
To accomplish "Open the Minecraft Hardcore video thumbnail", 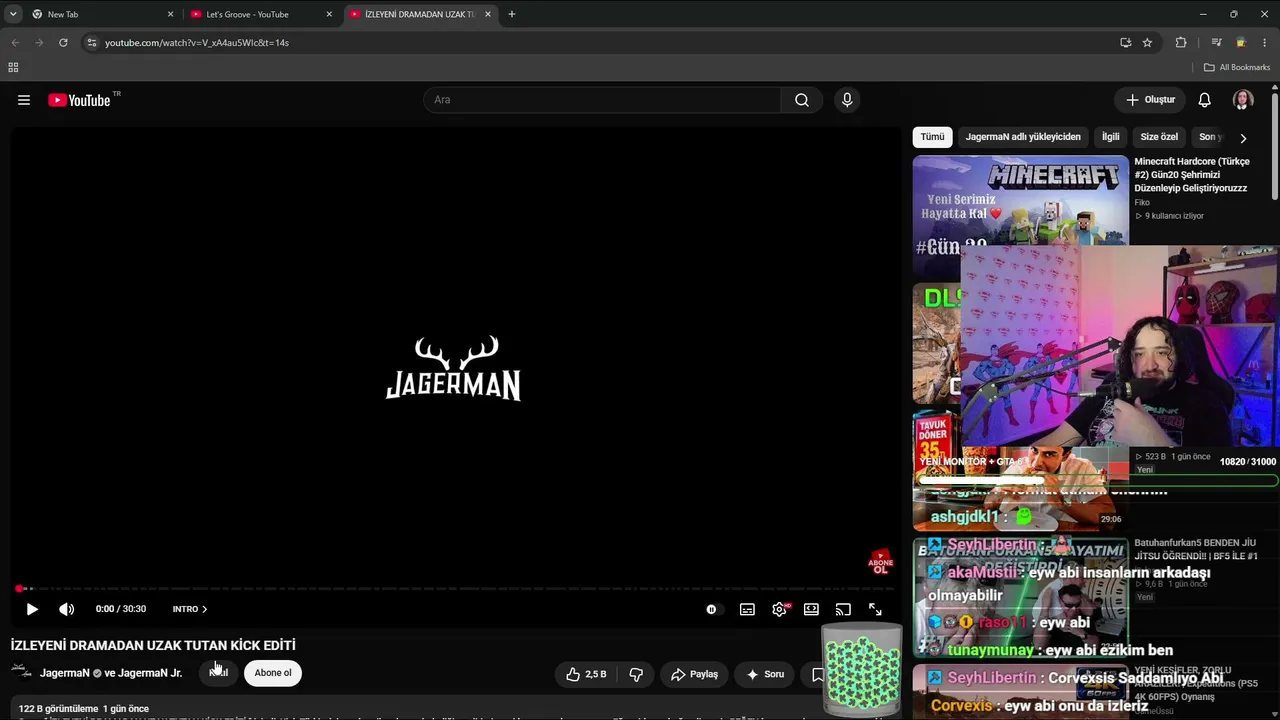I will (1020, 200).
